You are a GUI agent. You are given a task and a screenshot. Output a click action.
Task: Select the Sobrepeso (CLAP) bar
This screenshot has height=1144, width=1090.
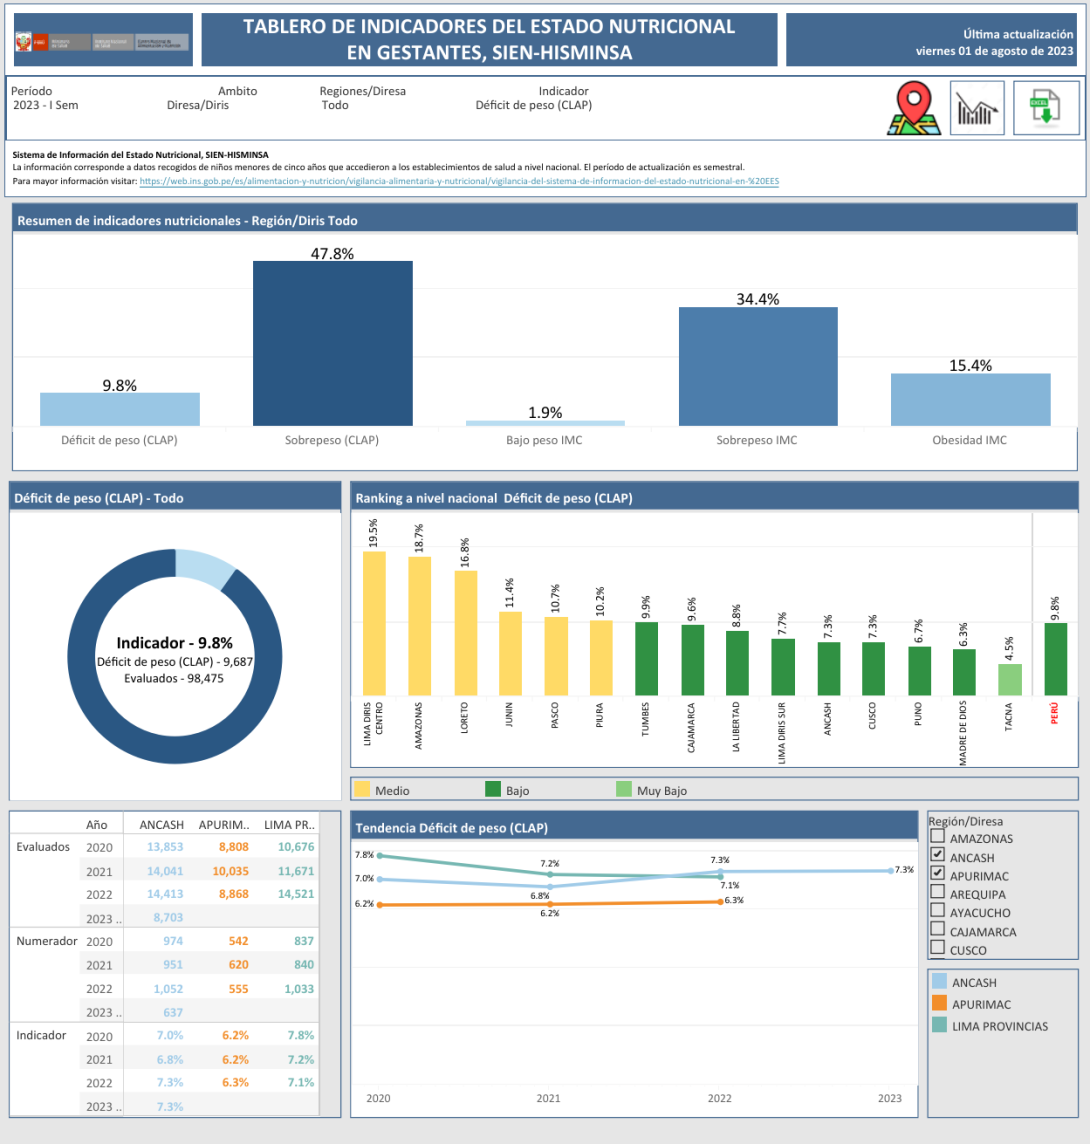coord(332,343)
